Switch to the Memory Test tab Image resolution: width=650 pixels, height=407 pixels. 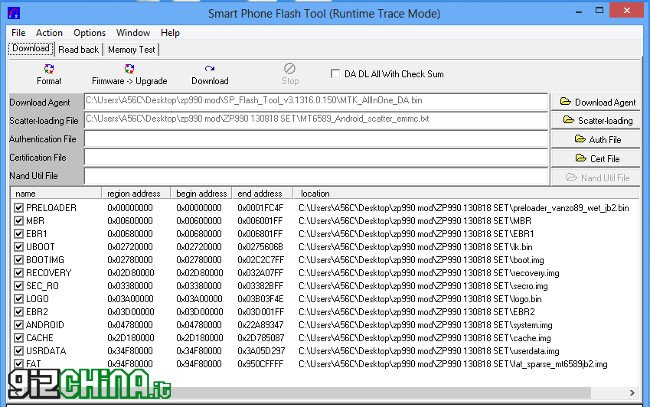pyautogui.click(x=131, y=50)
